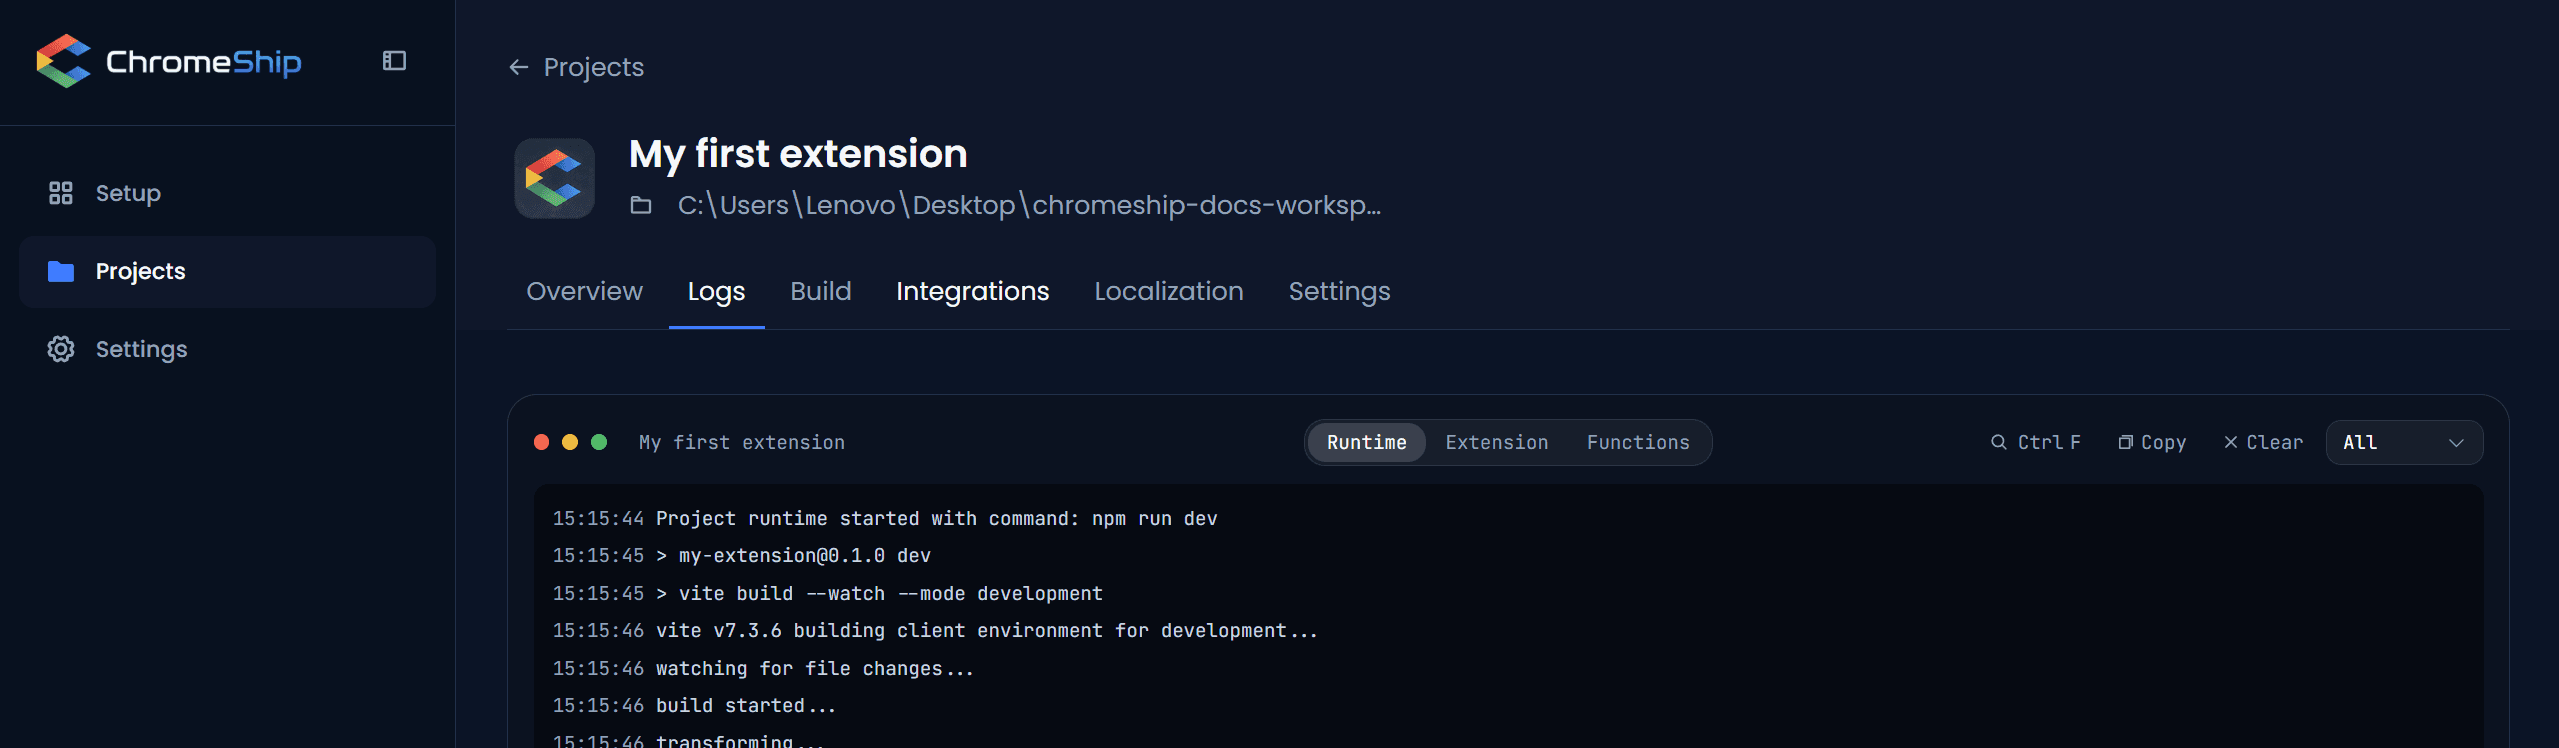Click the Setup grid icon

click(61, 193)
